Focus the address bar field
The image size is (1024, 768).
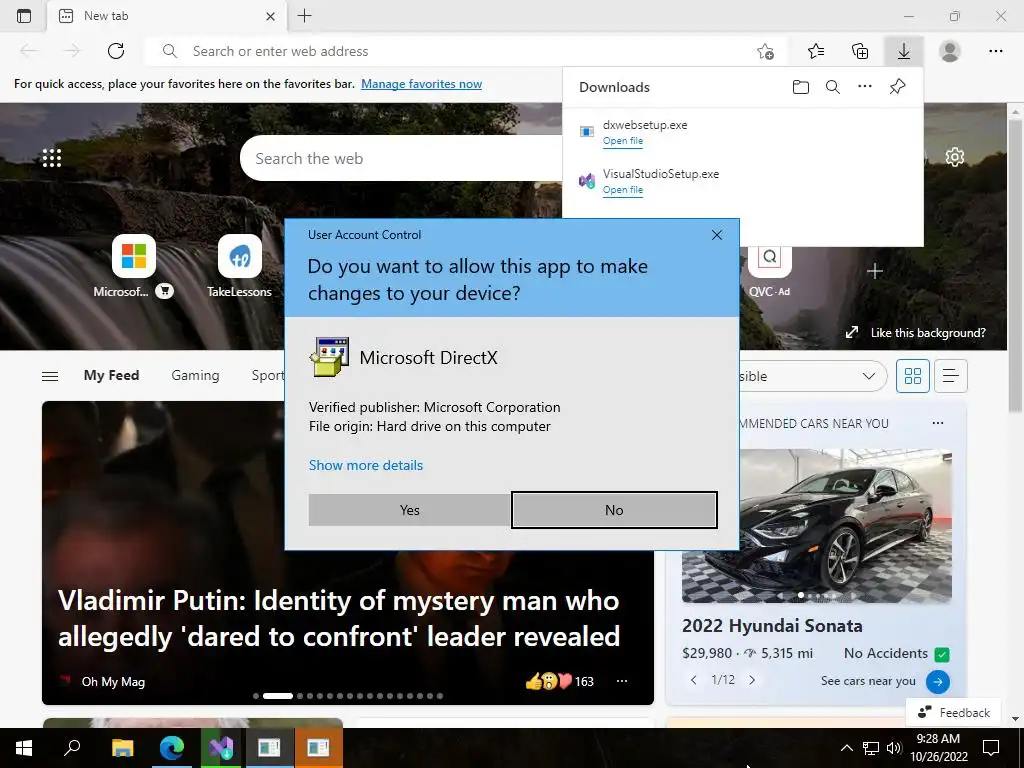(464, 51)
